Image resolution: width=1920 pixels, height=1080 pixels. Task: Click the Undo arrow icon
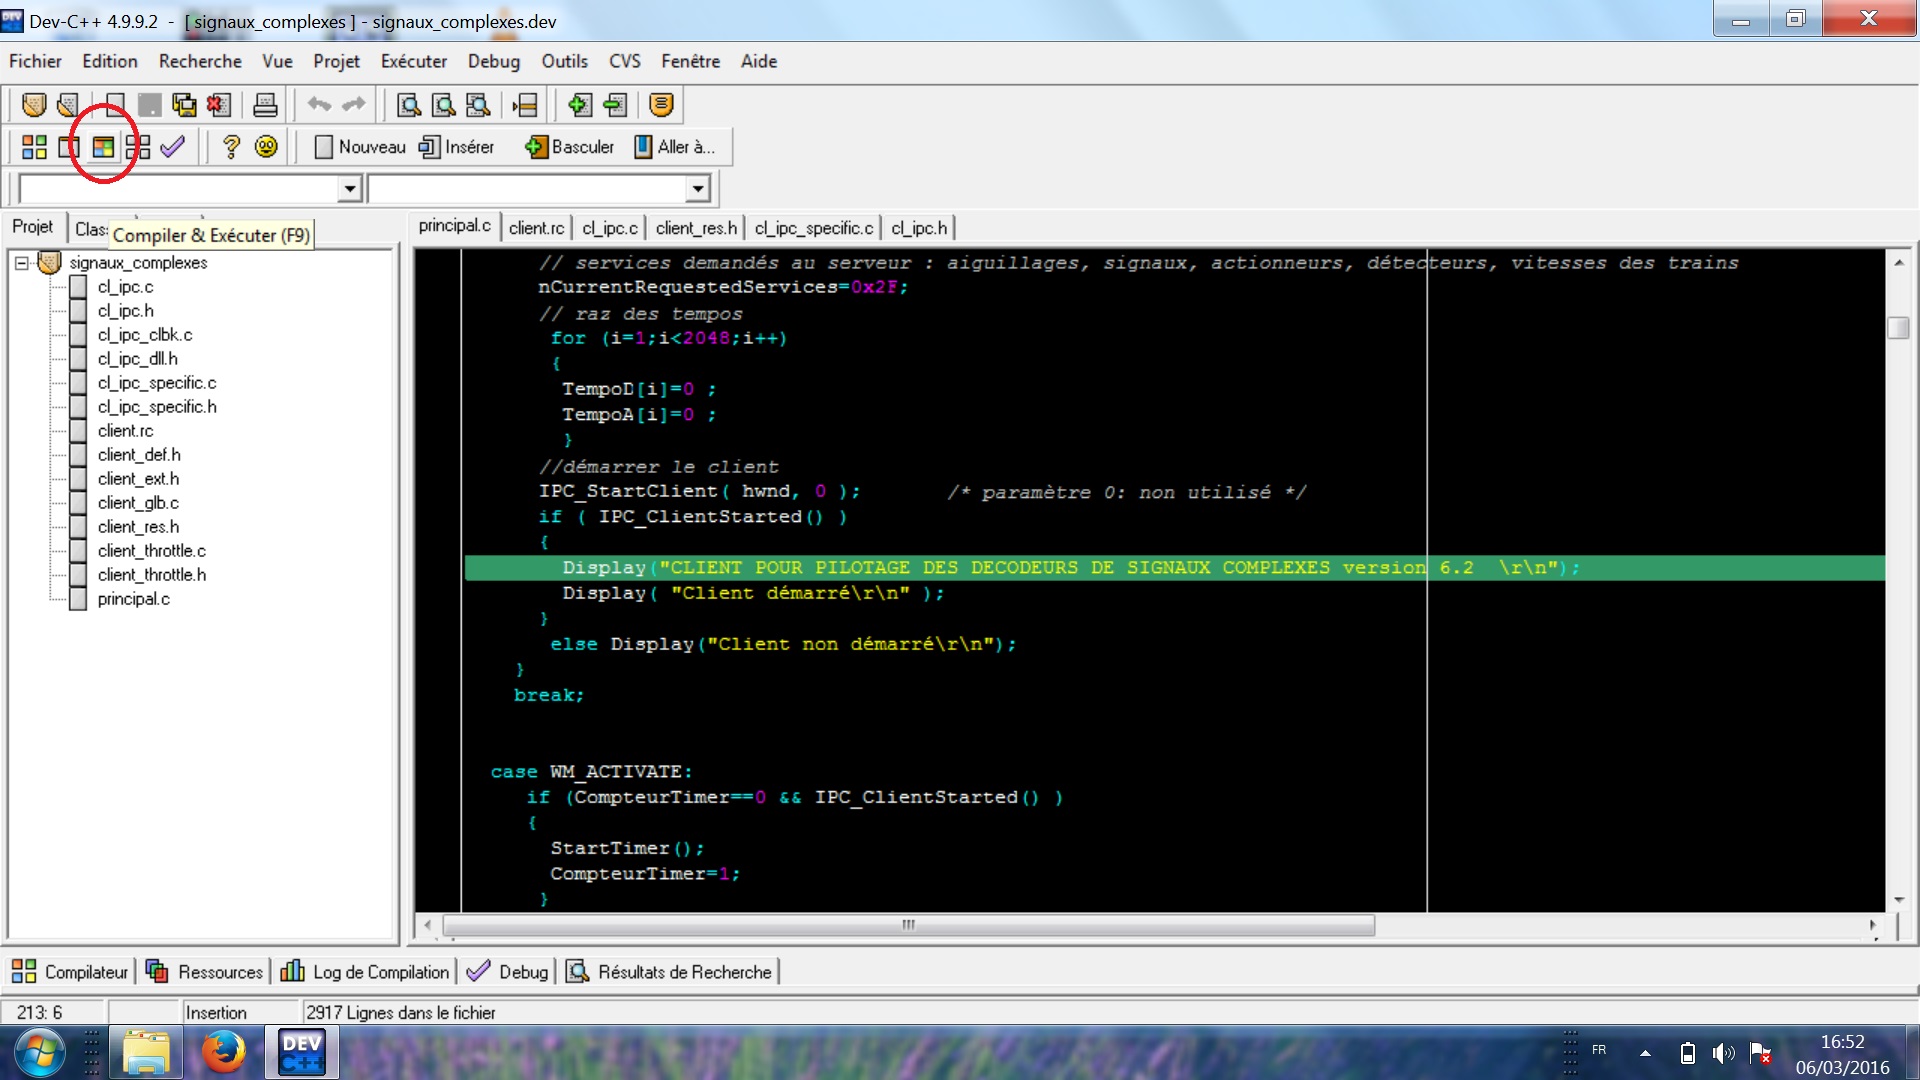[x=319, y=104]
